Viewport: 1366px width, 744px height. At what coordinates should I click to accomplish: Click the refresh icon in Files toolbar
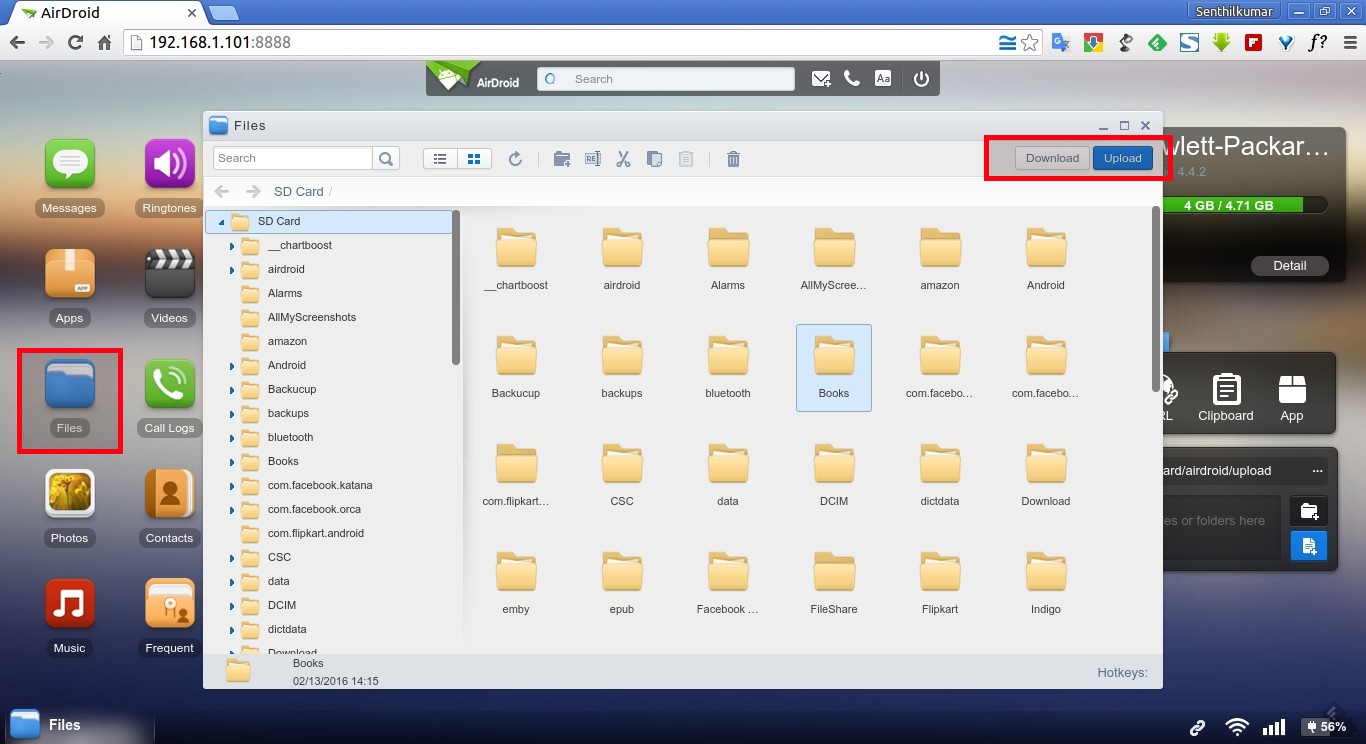[x=515, y=159]
